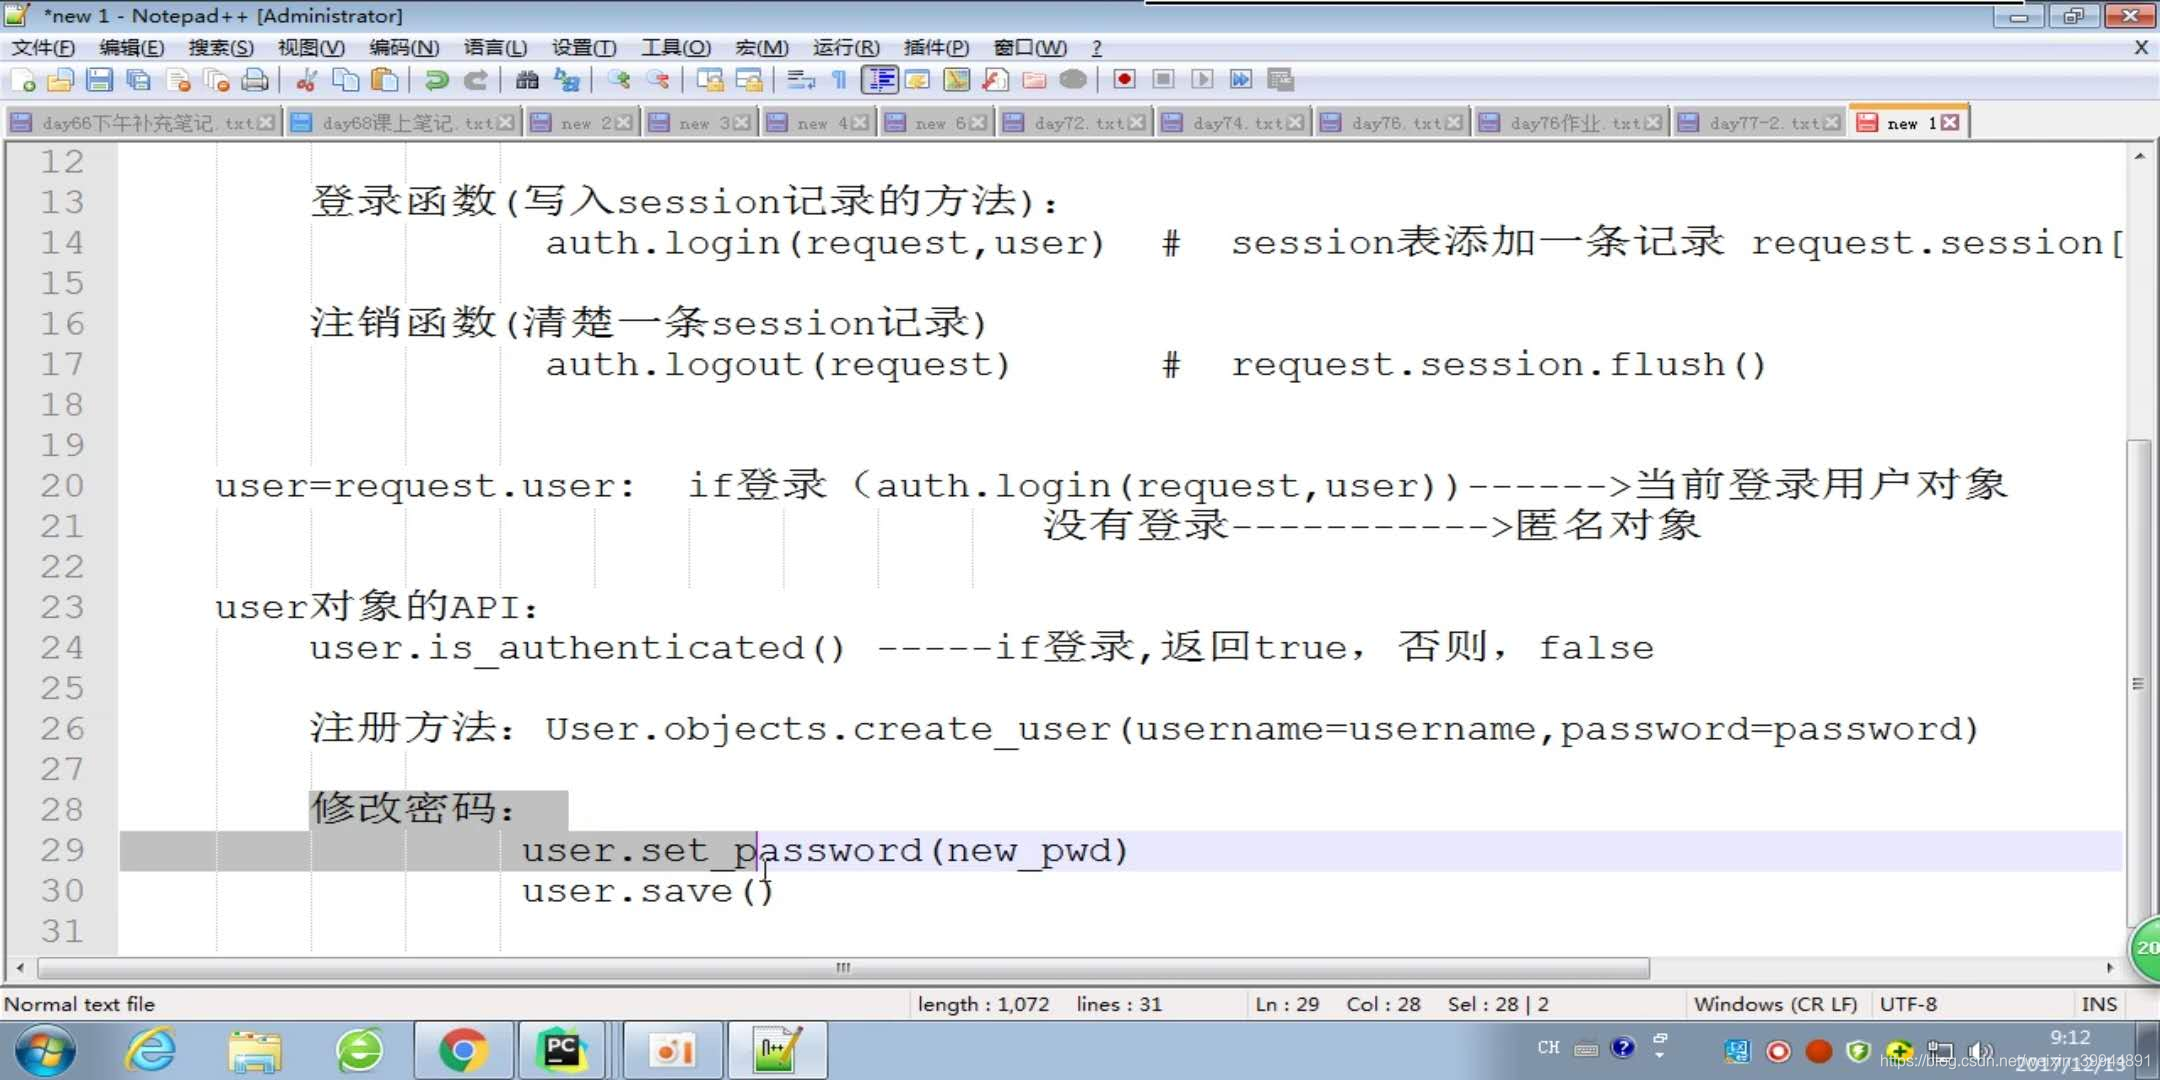Screen dimensions: 2160x1080
Task: Open the 编辑(E) menu
Action: (132, 48)
